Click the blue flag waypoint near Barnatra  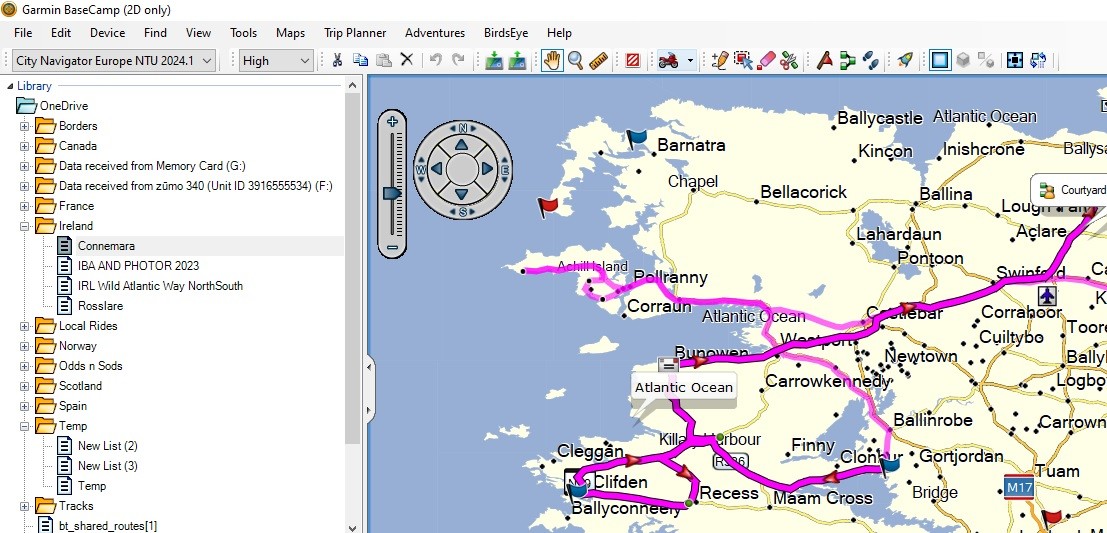(637, 138)
